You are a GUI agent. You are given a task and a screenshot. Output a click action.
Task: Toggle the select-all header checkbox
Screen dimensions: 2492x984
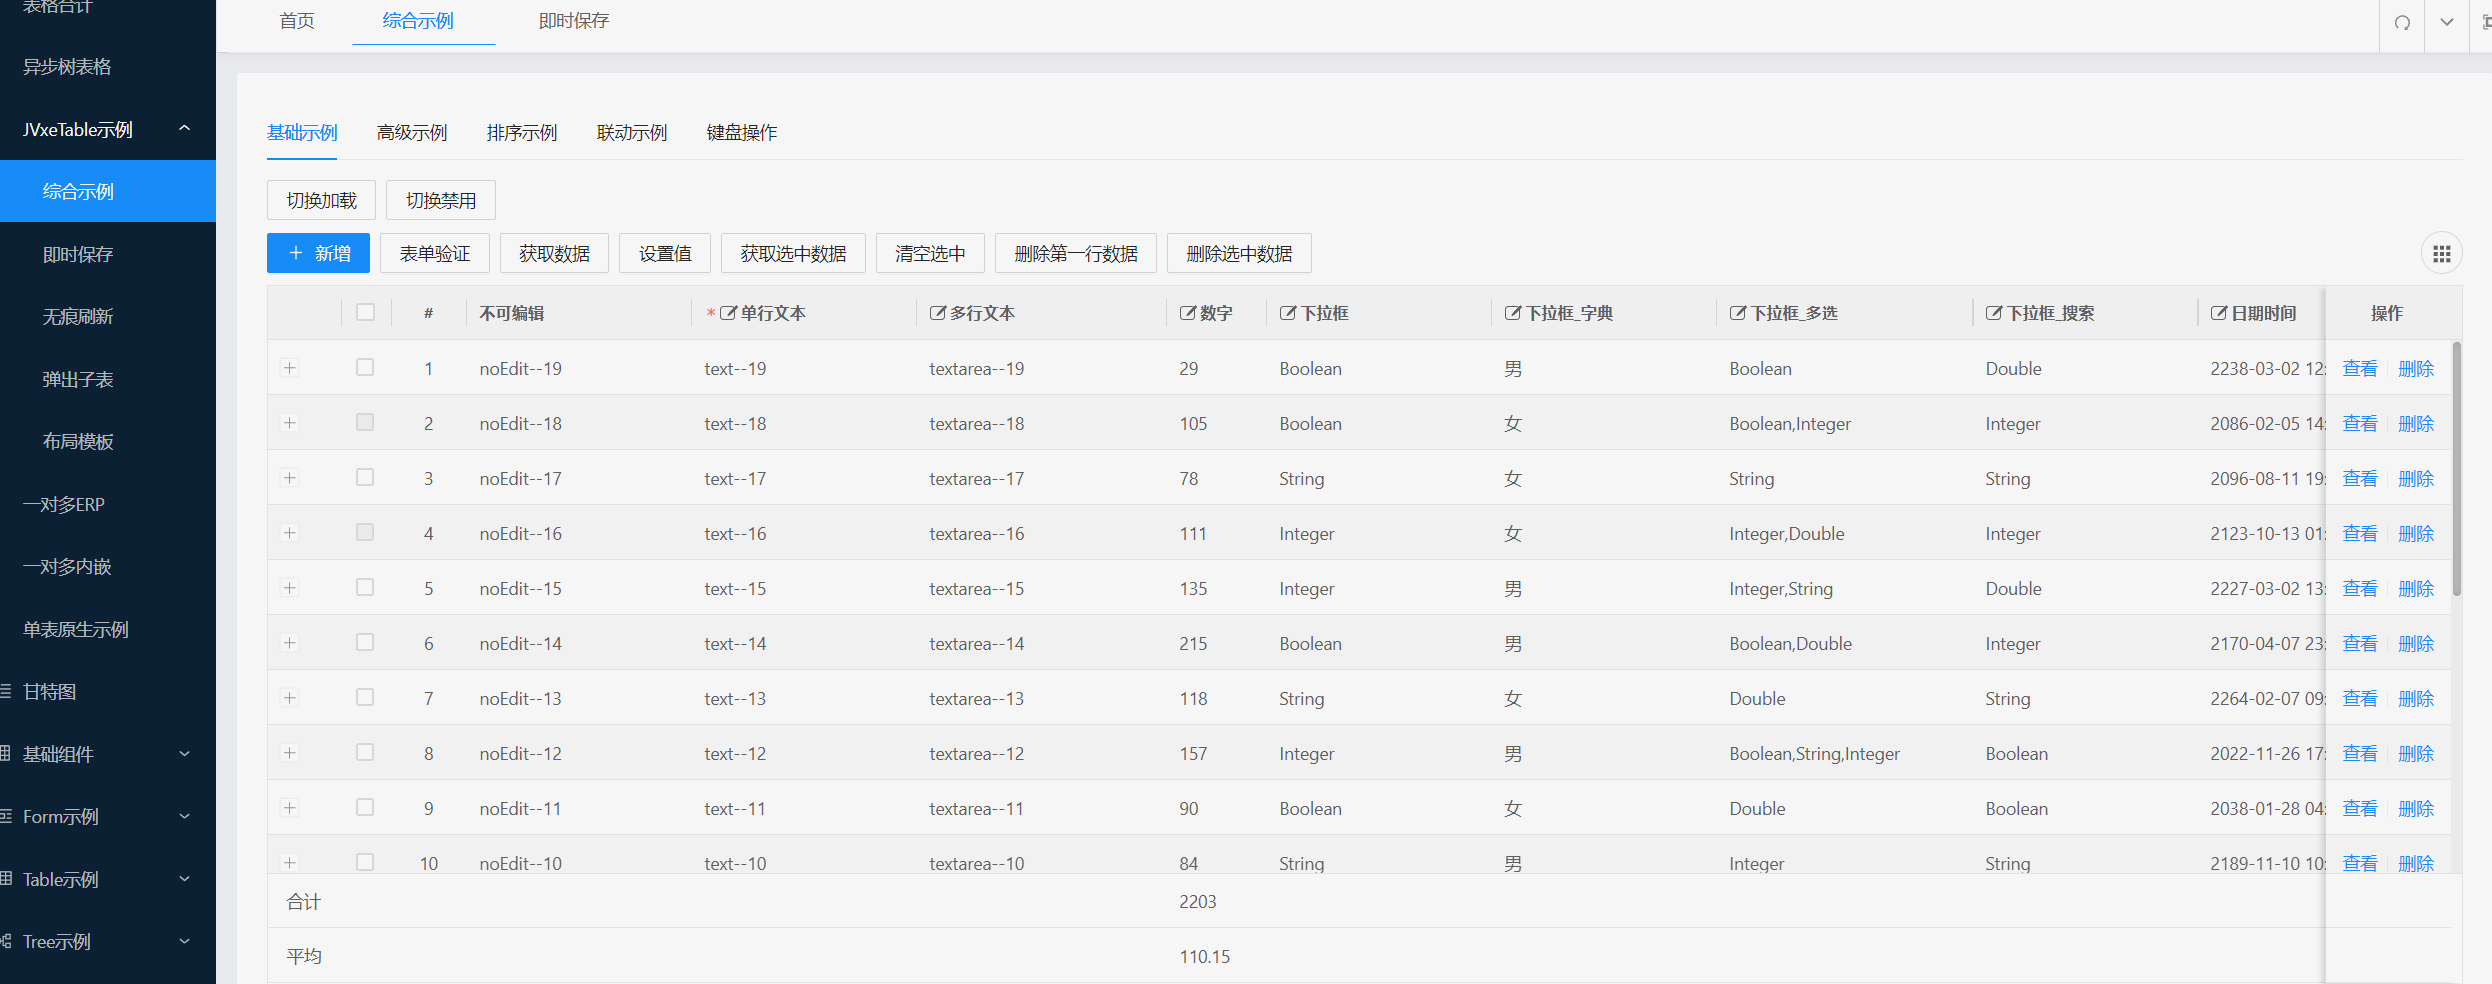tap(365, 312)
